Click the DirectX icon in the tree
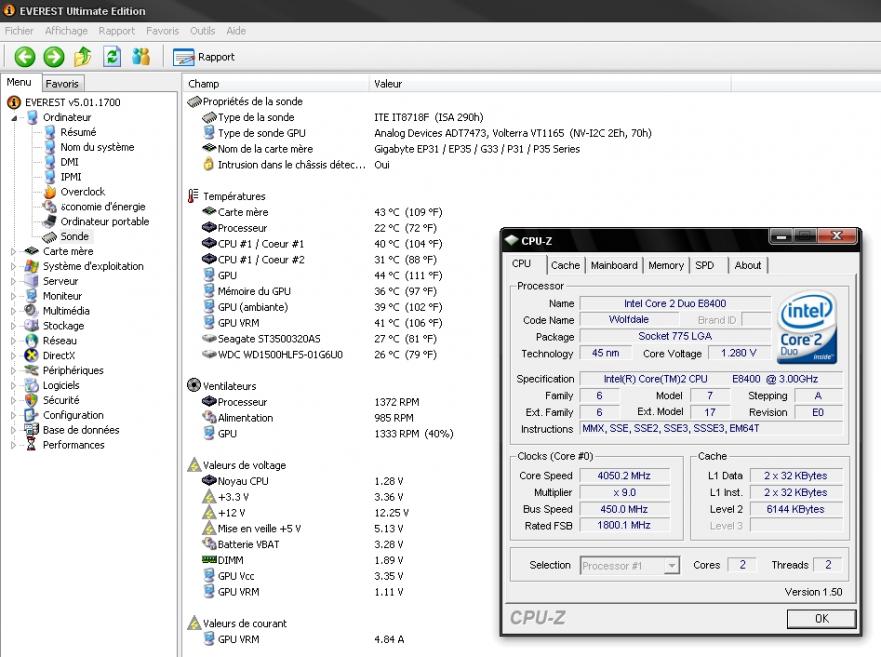Screen dimensions: 881x657 click(x=32, y=356)
